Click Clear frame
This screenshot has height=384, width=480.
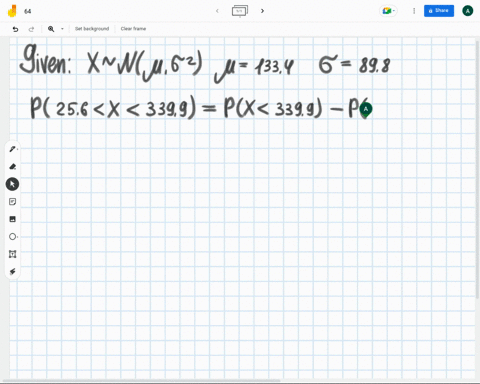[x=133, y=29]
